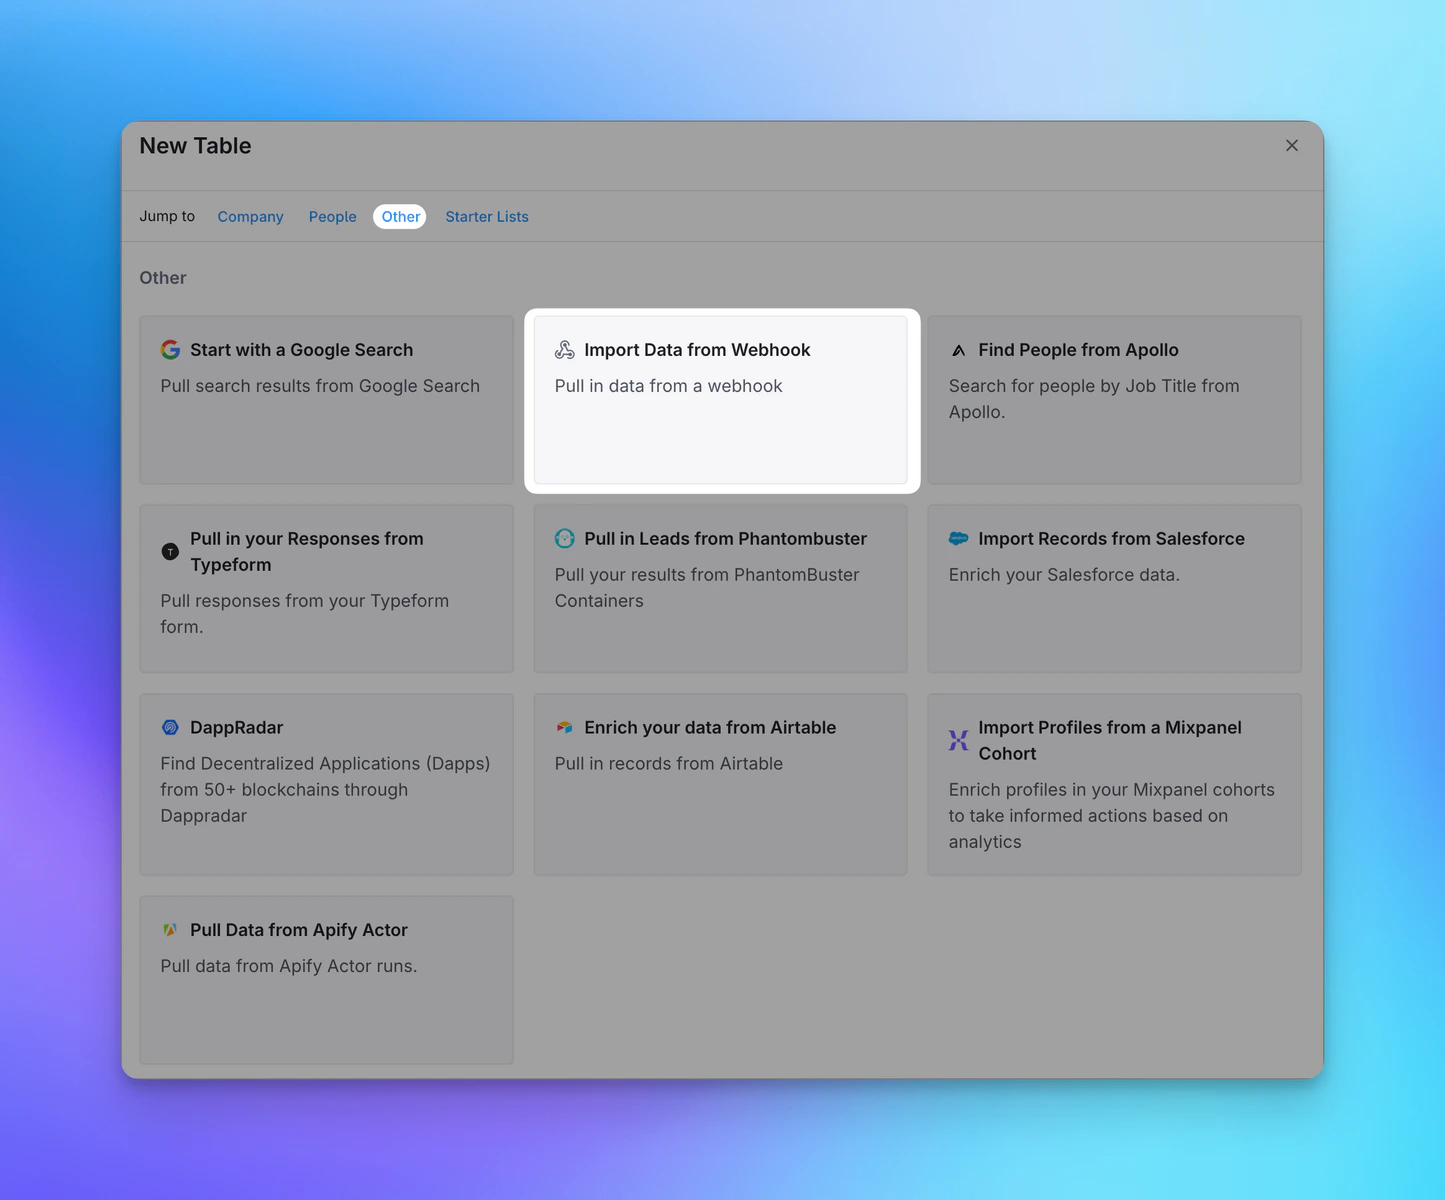Open Pull in Leads from Phantombuster
This screenshot has height=1200, width=1445.
720,588
